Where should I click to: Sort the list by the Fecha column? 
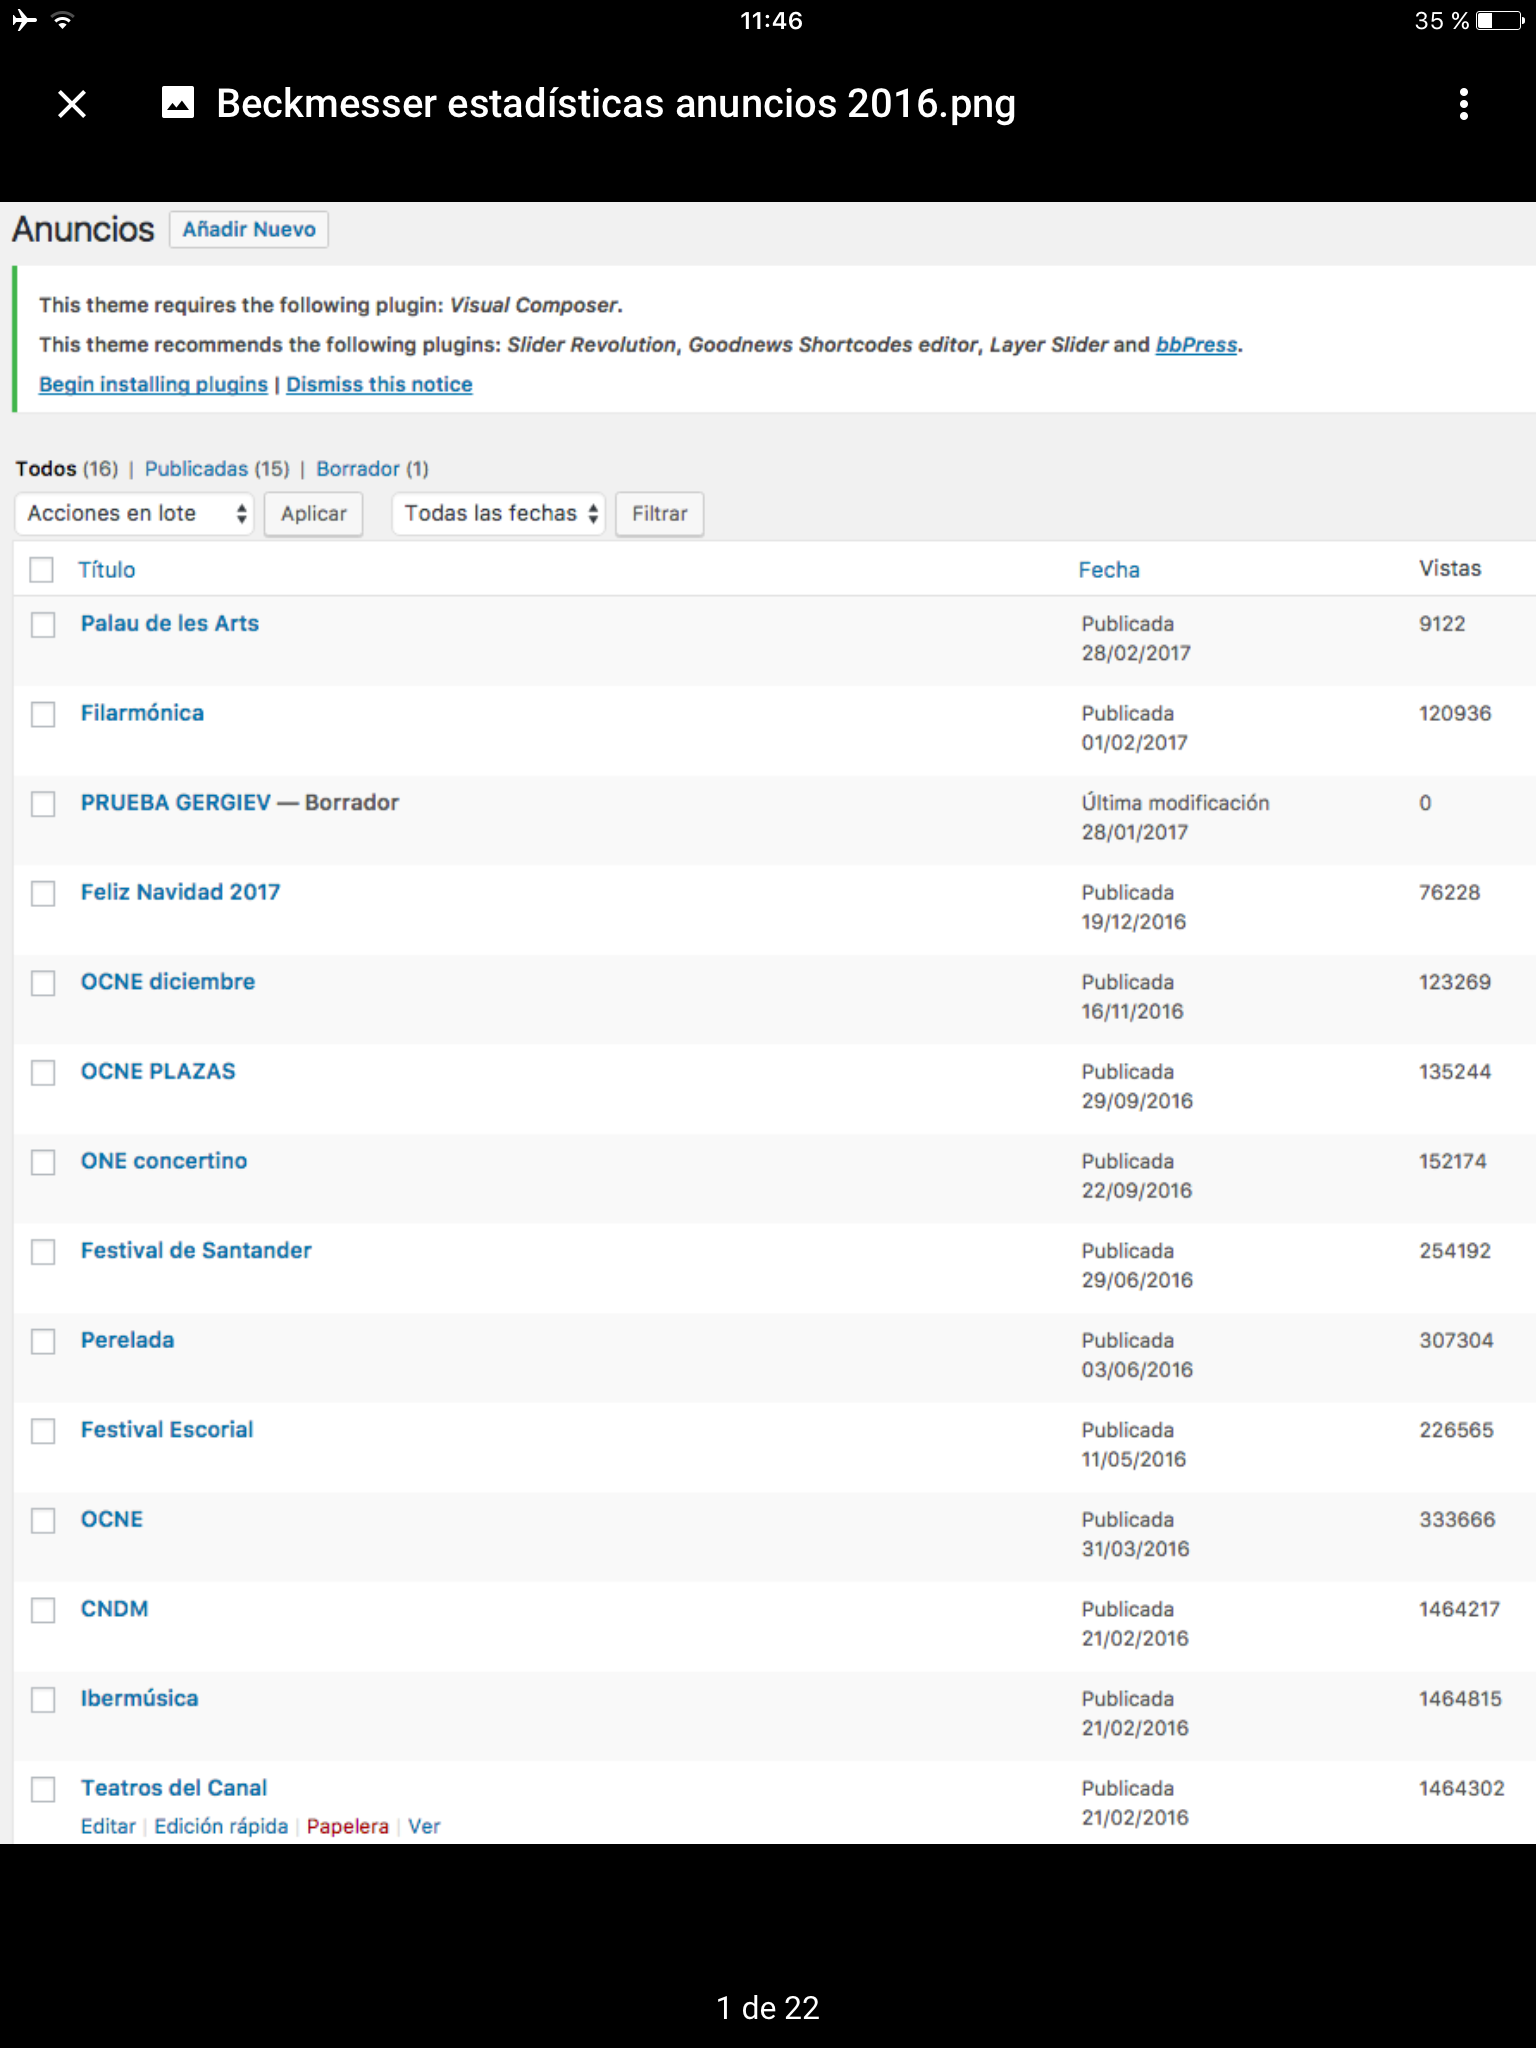[1108, 570]
